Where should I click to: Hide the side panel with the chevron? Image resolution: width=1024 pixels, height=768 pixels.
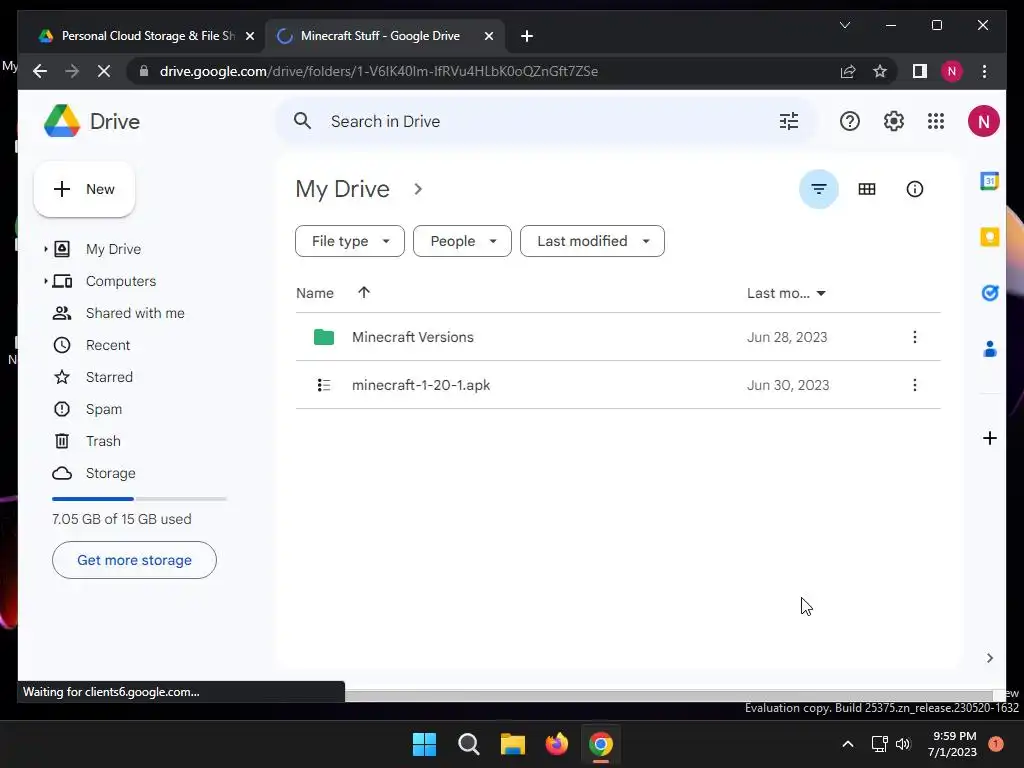(989, 658)
